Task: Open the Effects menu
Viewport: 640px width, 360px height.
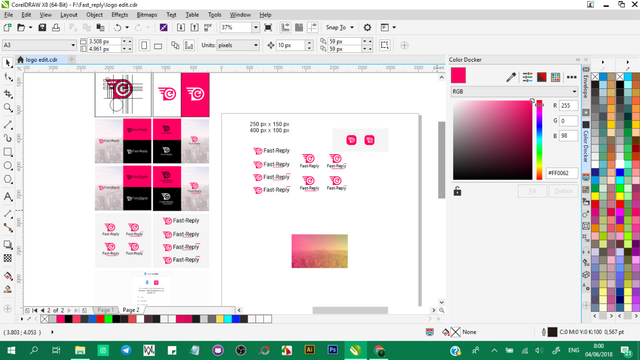Action: point(120,15)
